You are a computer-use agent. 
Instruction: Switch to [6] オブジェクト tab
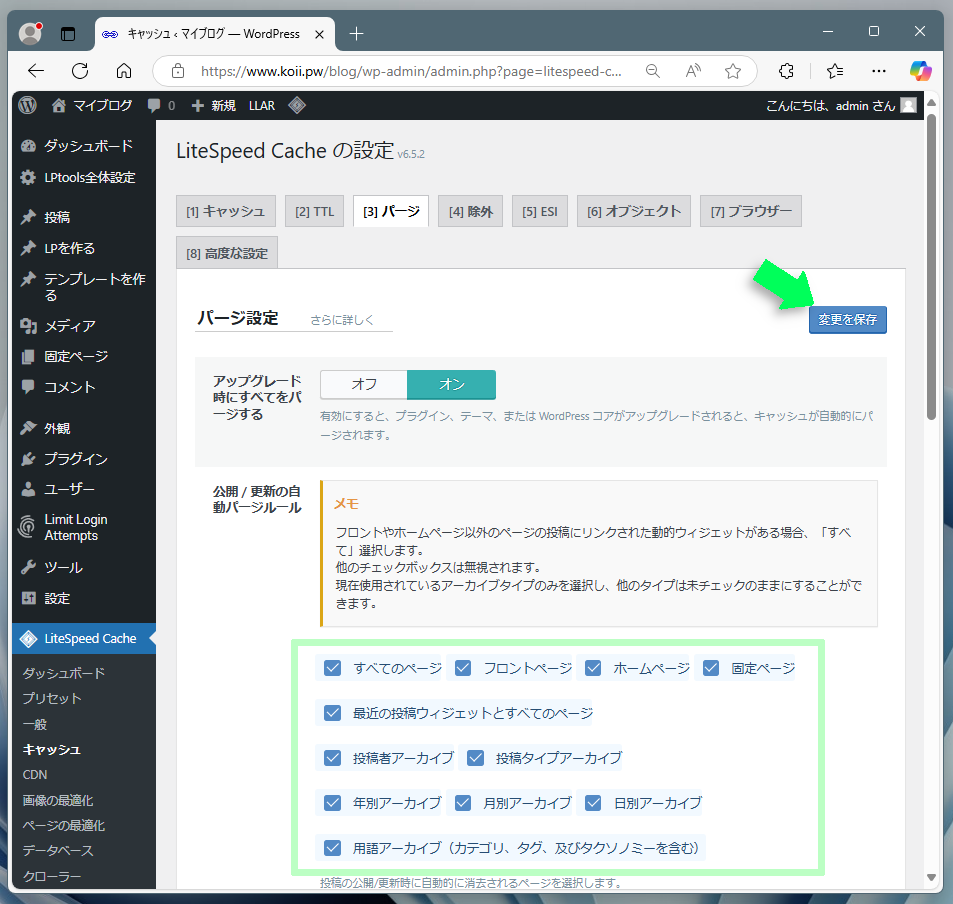(634, 211)
